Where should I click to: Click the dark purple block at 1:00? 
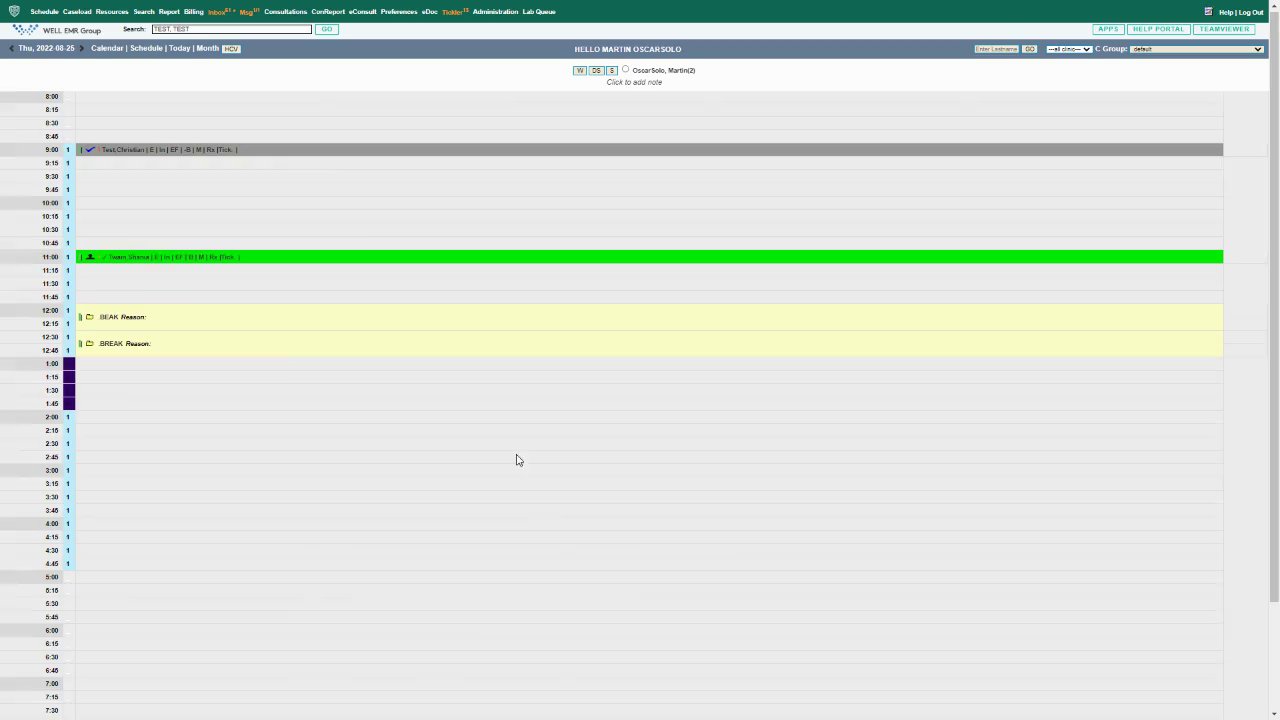[69, 364]
